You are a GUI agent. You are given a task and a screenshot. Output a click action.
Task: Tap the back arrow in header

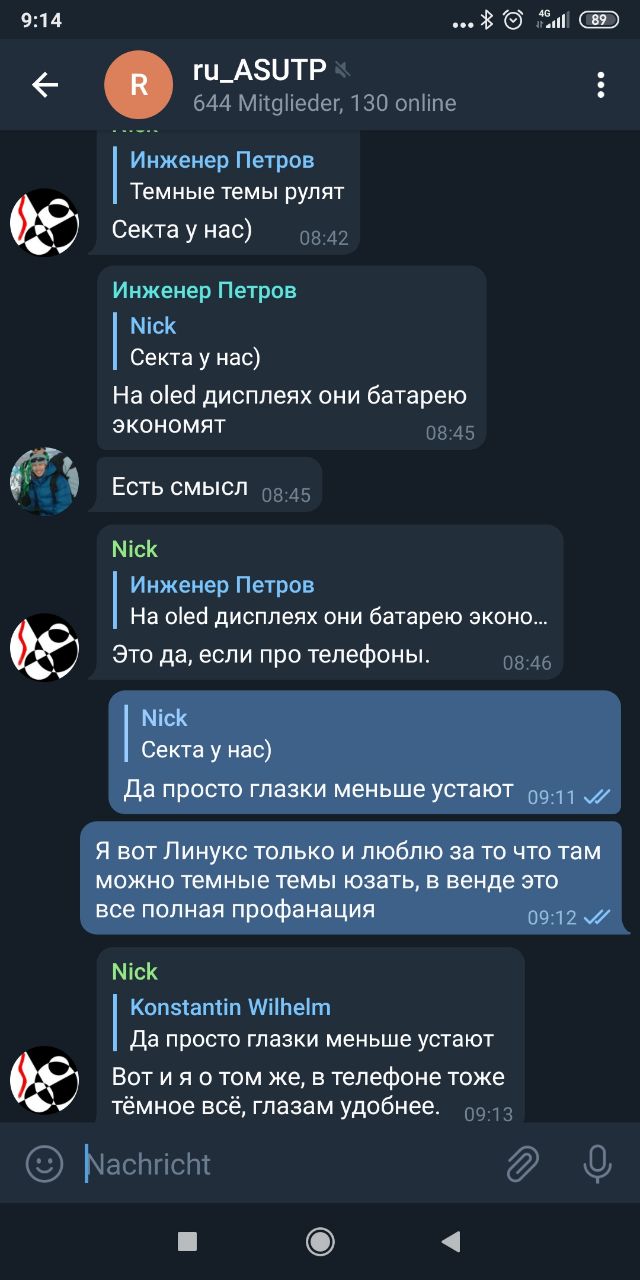[45, 85]
